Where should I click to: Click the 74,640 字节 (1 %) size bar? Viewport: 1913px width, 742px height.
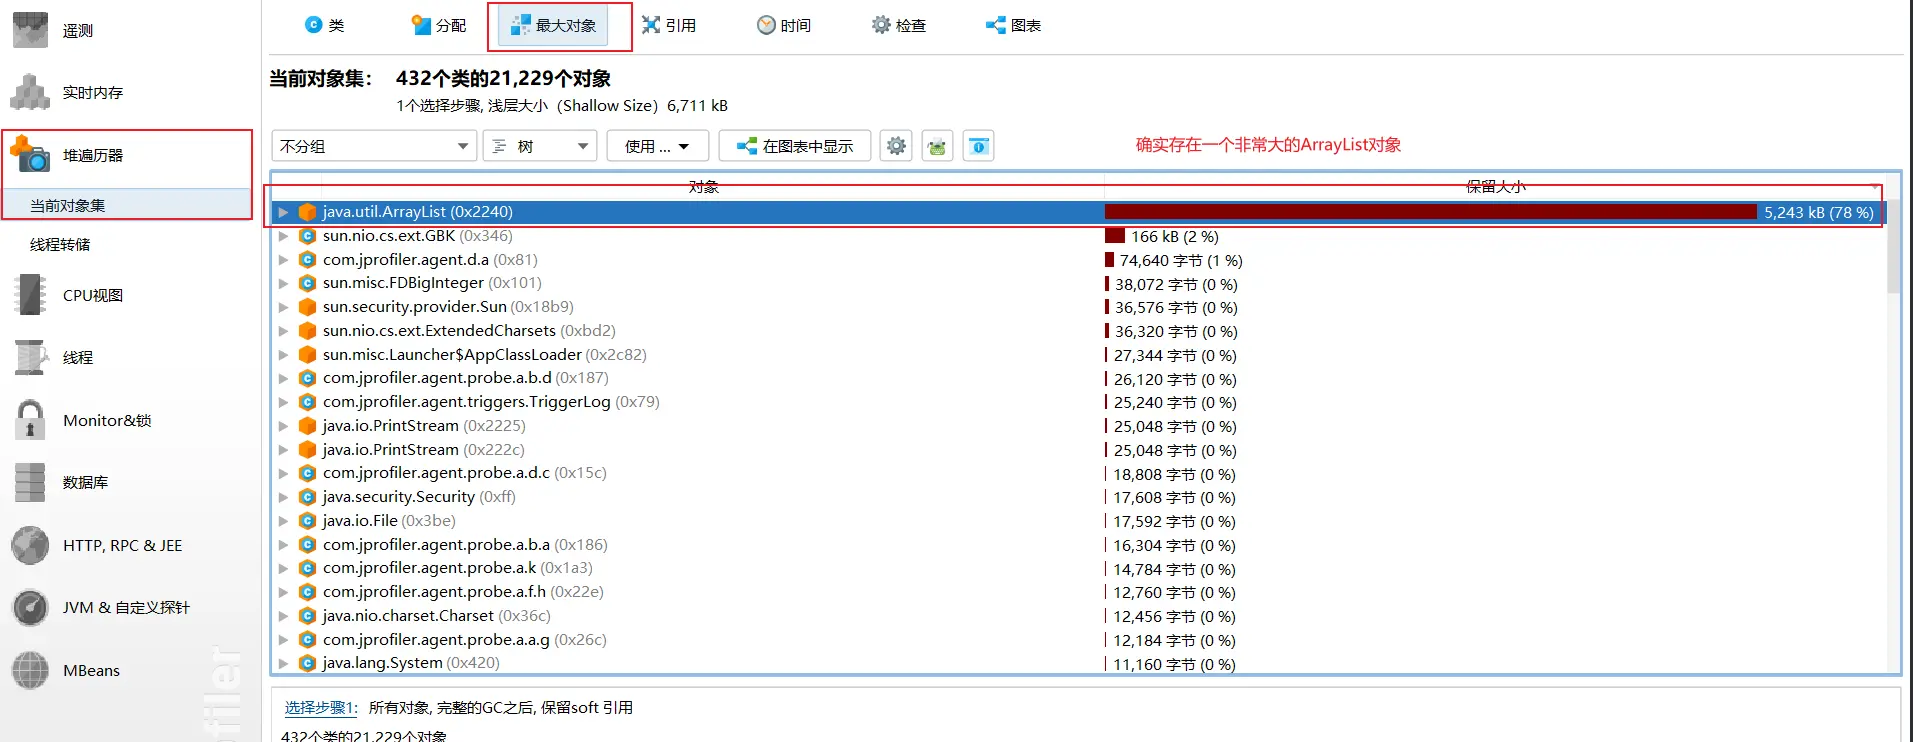1109,260
